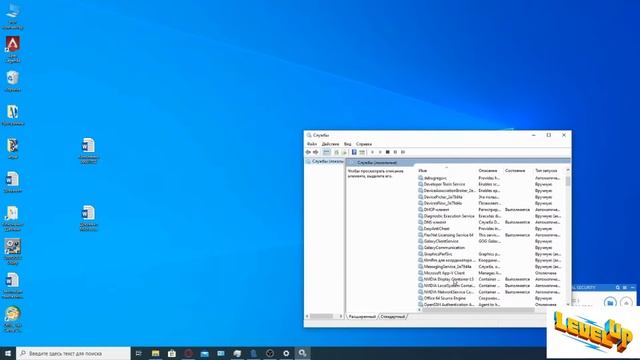Select the OpenSSH Authentication Agent row
Image resolution: width=640 pixels, height=360 pixels.
491,304
